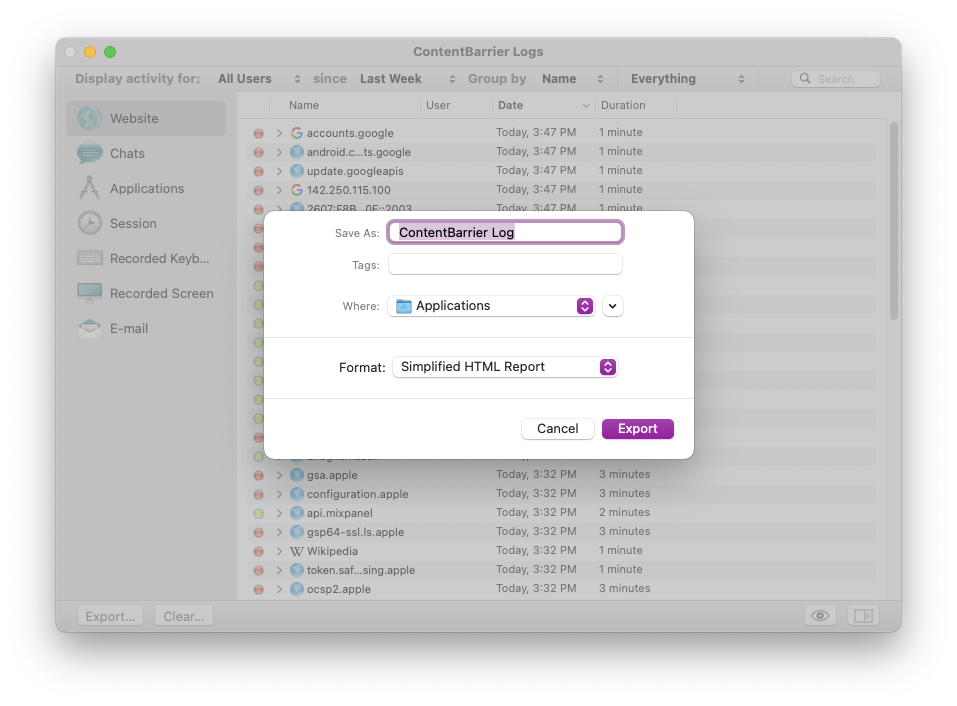Open the All Users popup menu

pyautogui.click(x=259, y=79)
